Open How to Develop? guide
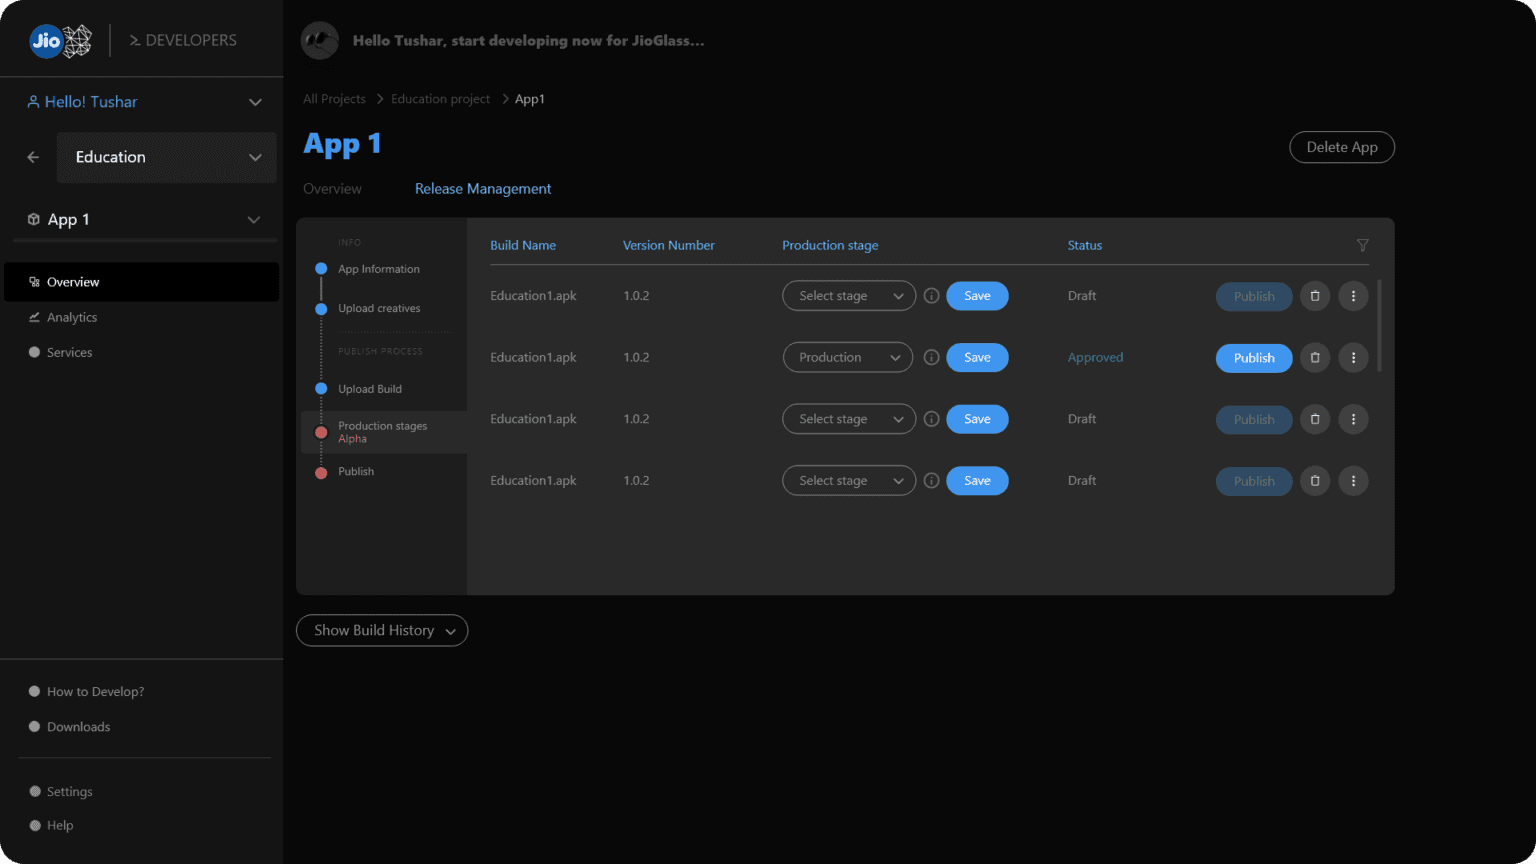Viewport: 1536px width, 864px height. pos(86,691)
